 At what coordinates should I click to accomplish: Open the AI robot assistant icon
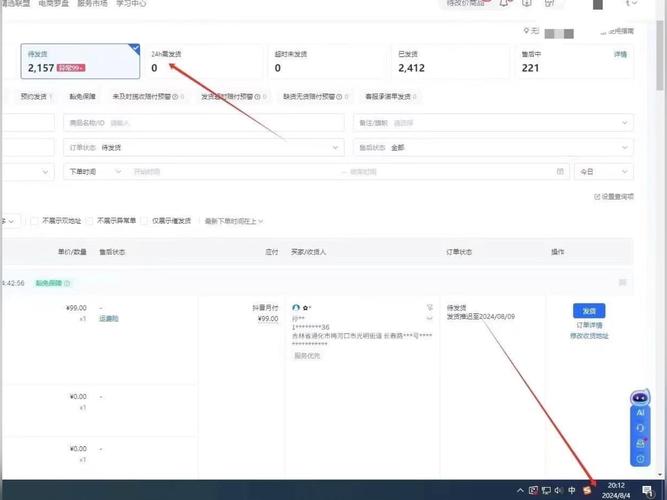(x=640, y=398)
